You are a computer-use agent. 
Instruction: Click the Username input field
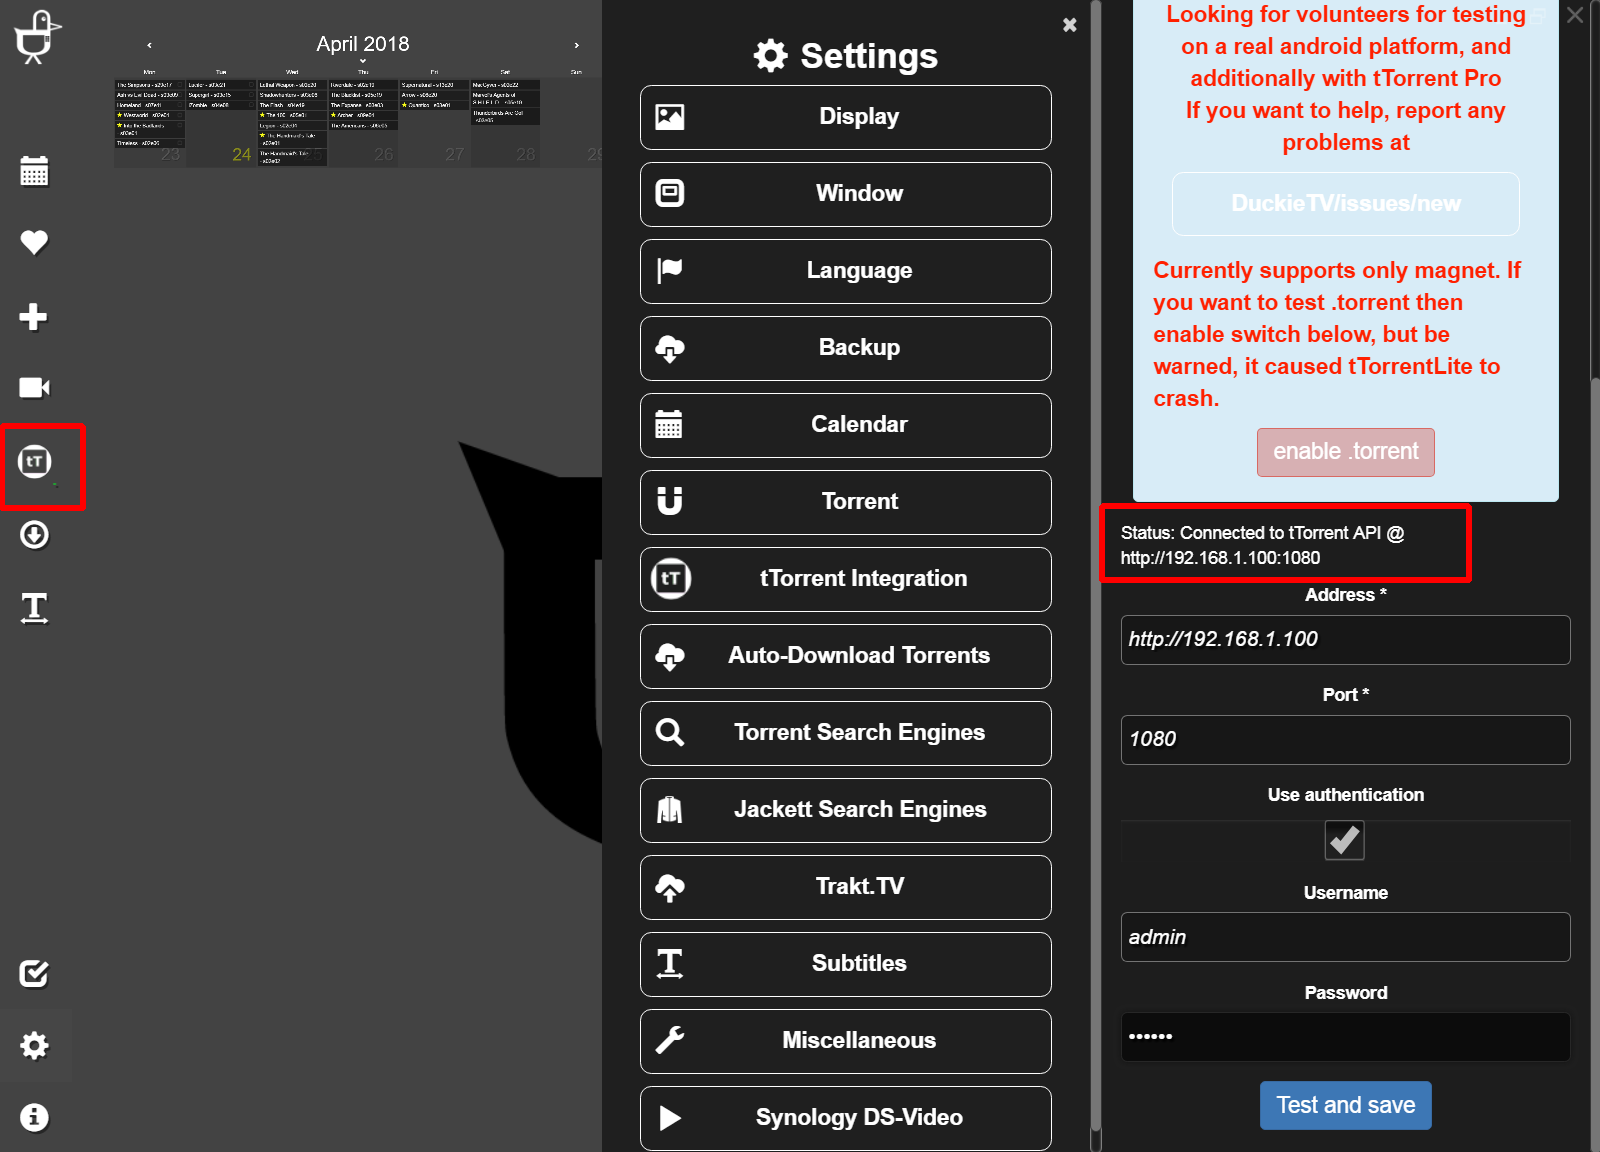[x=1346, y=937]
